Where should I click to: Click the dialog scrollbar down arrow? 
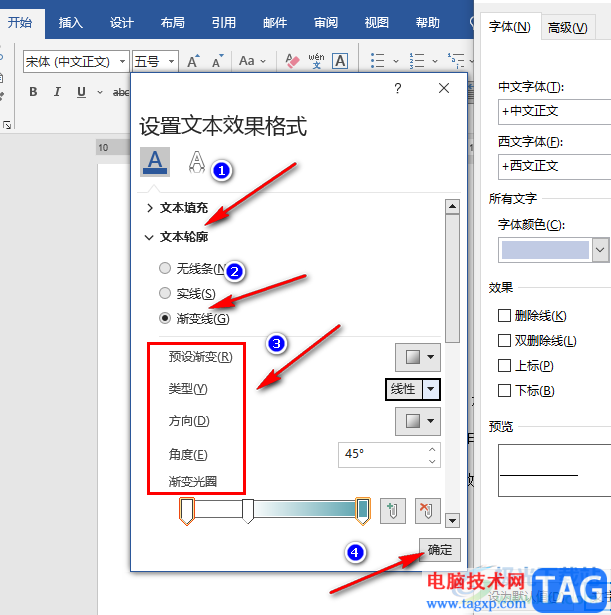point(453,521)
